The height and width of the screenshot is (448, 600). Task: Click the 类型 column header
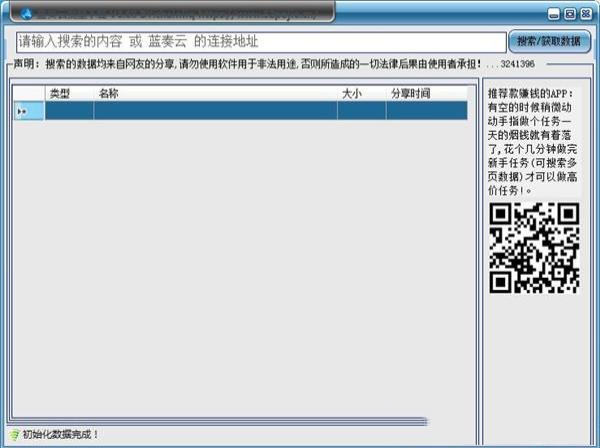coord(69,93)
